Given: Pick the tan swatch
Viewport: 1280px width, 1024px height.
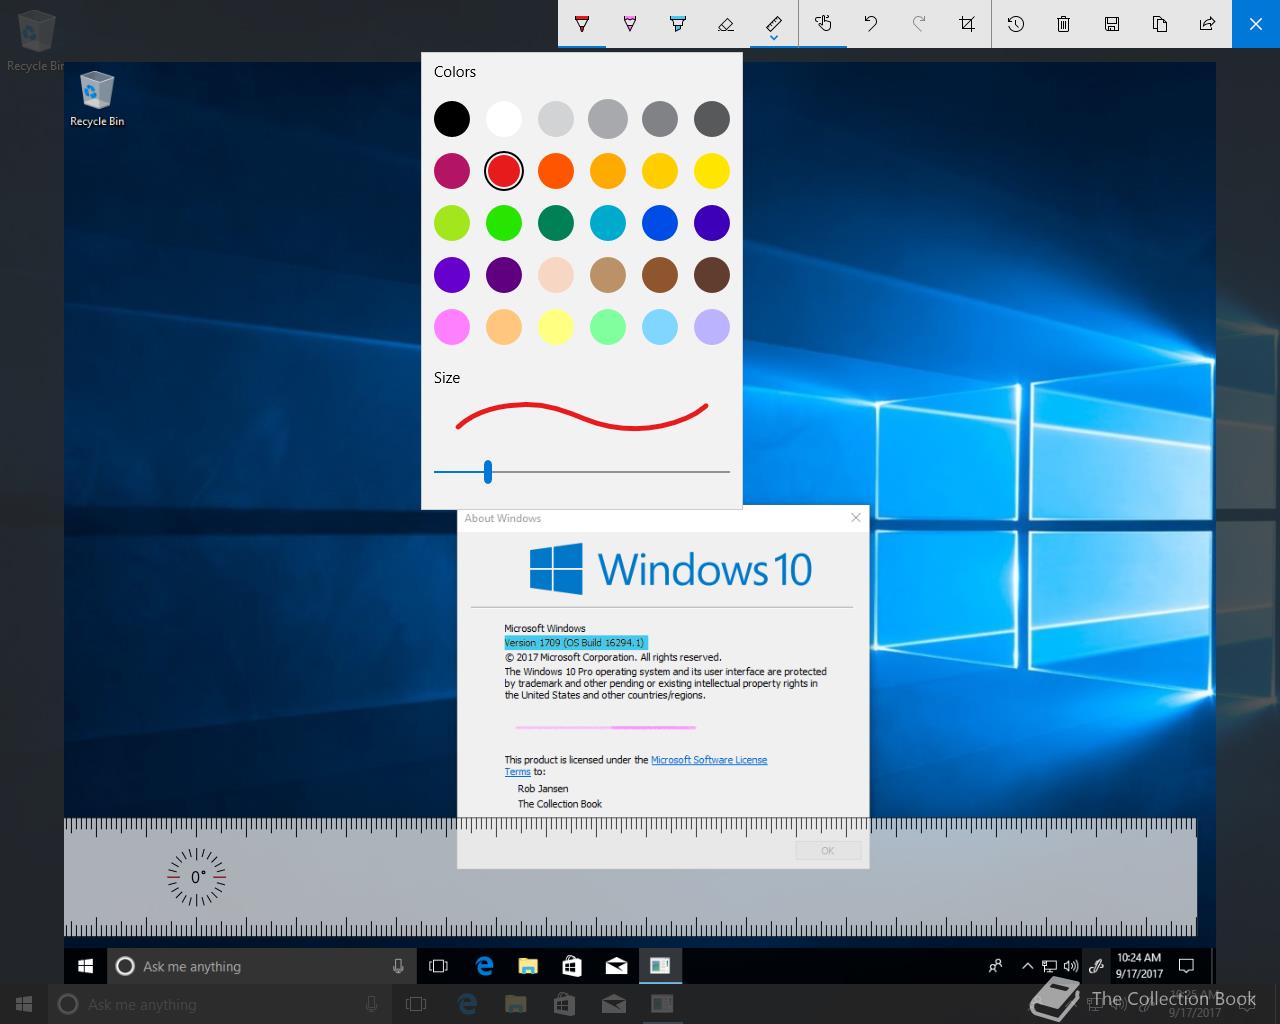Looking at the screenshot, I should point(608,275).
